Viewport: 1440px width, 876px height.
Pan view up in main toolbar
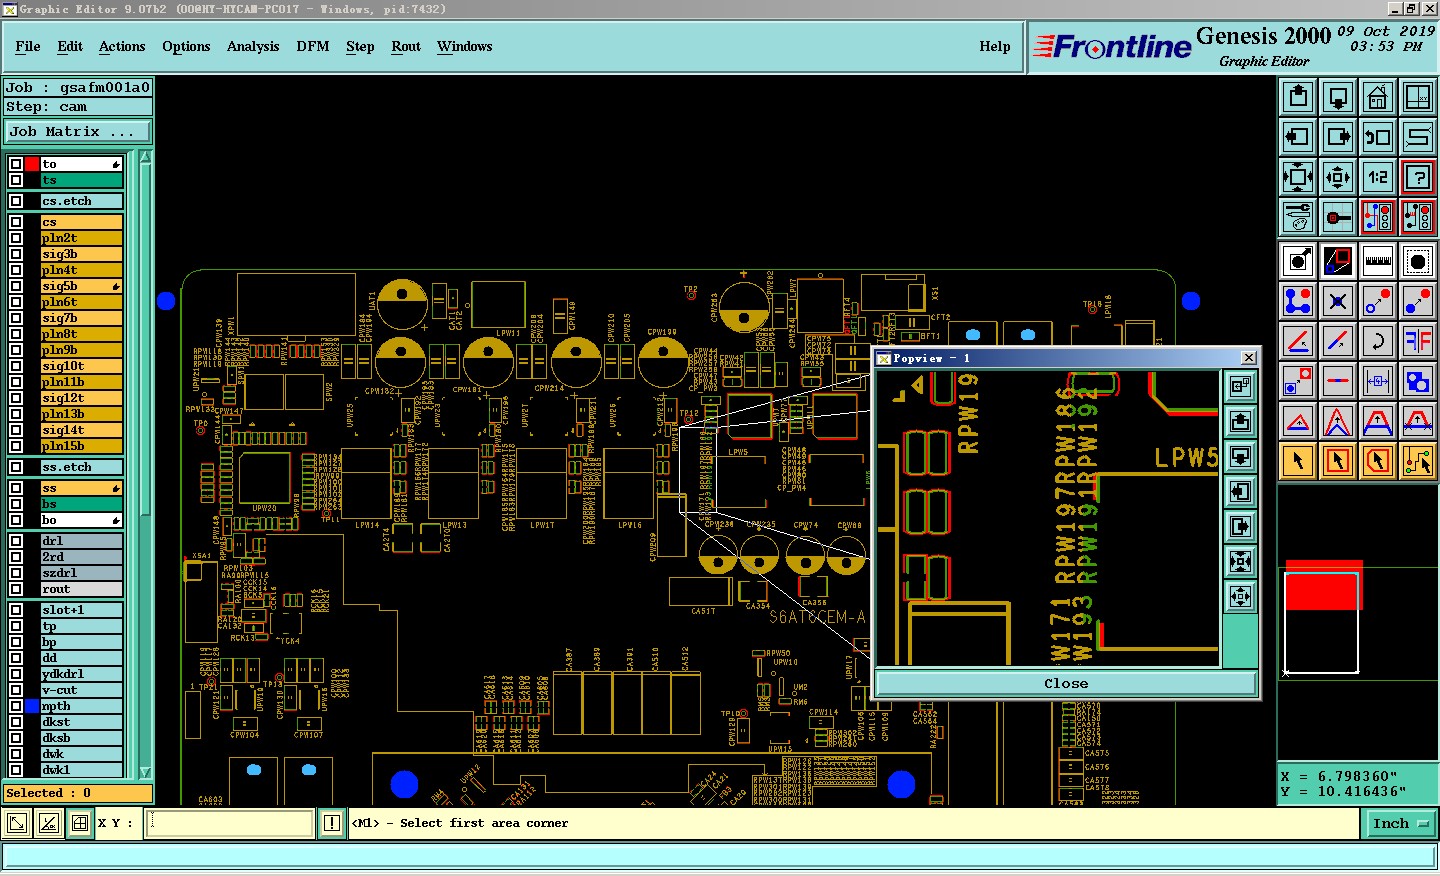tap(1298, 97)
